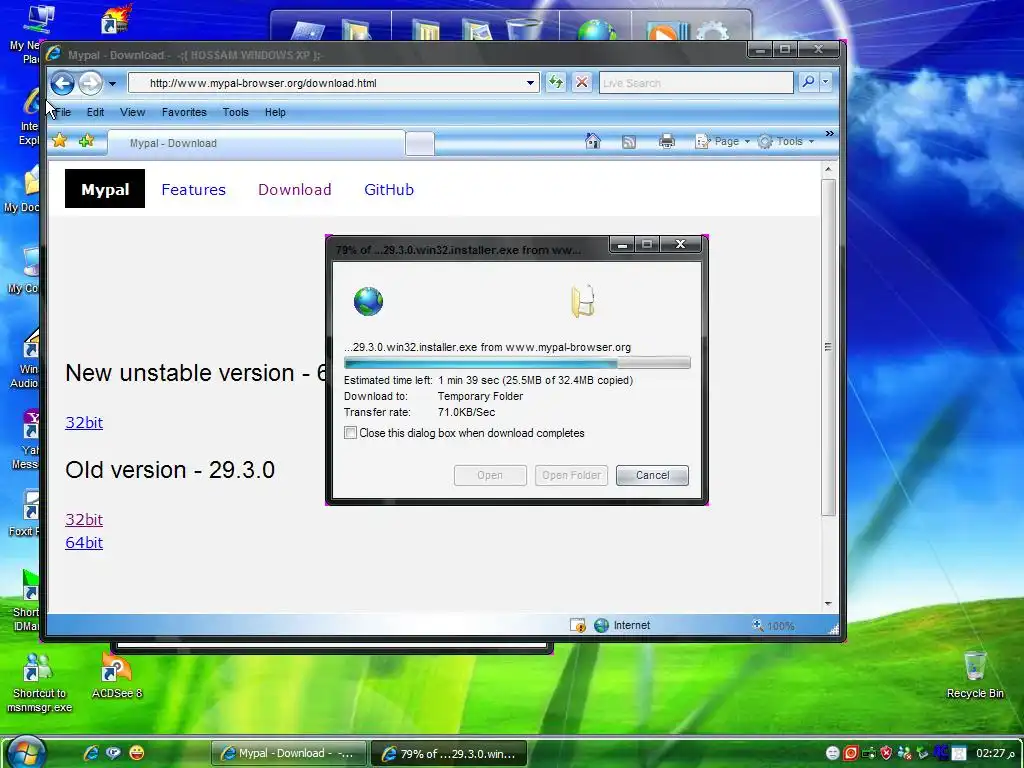Click 32bit link under Old version 29.3.0
The image size is (1024, 768).
(x=84, y=520)
